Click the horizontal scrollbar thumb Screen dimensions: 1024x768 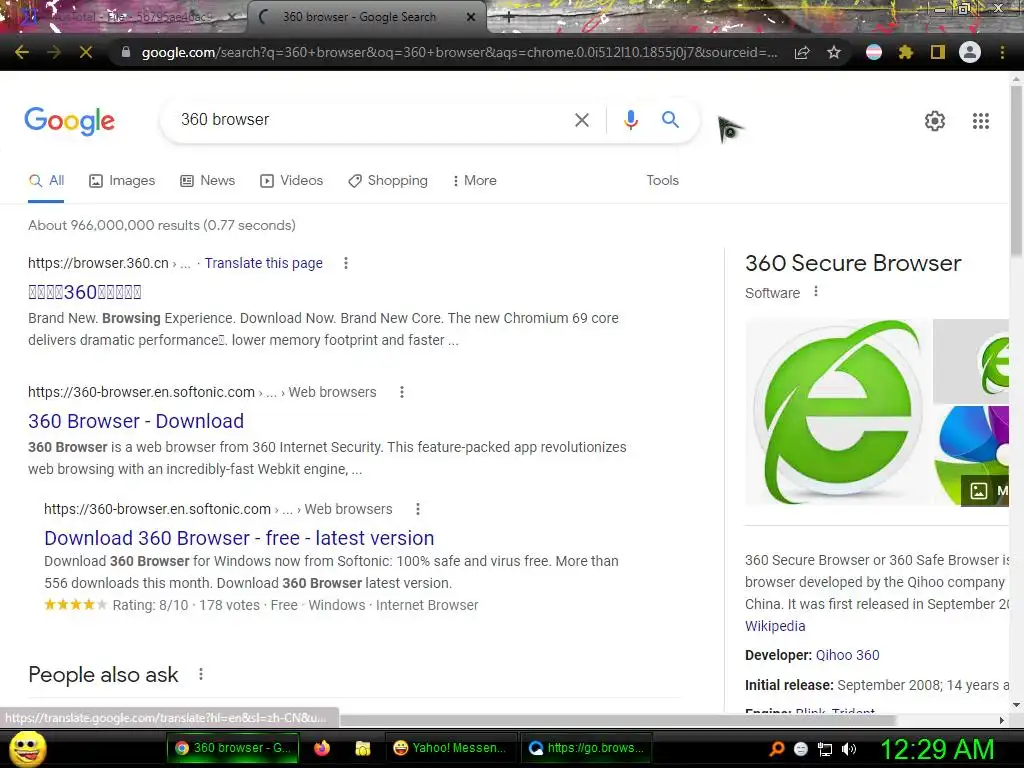[617, 720]
